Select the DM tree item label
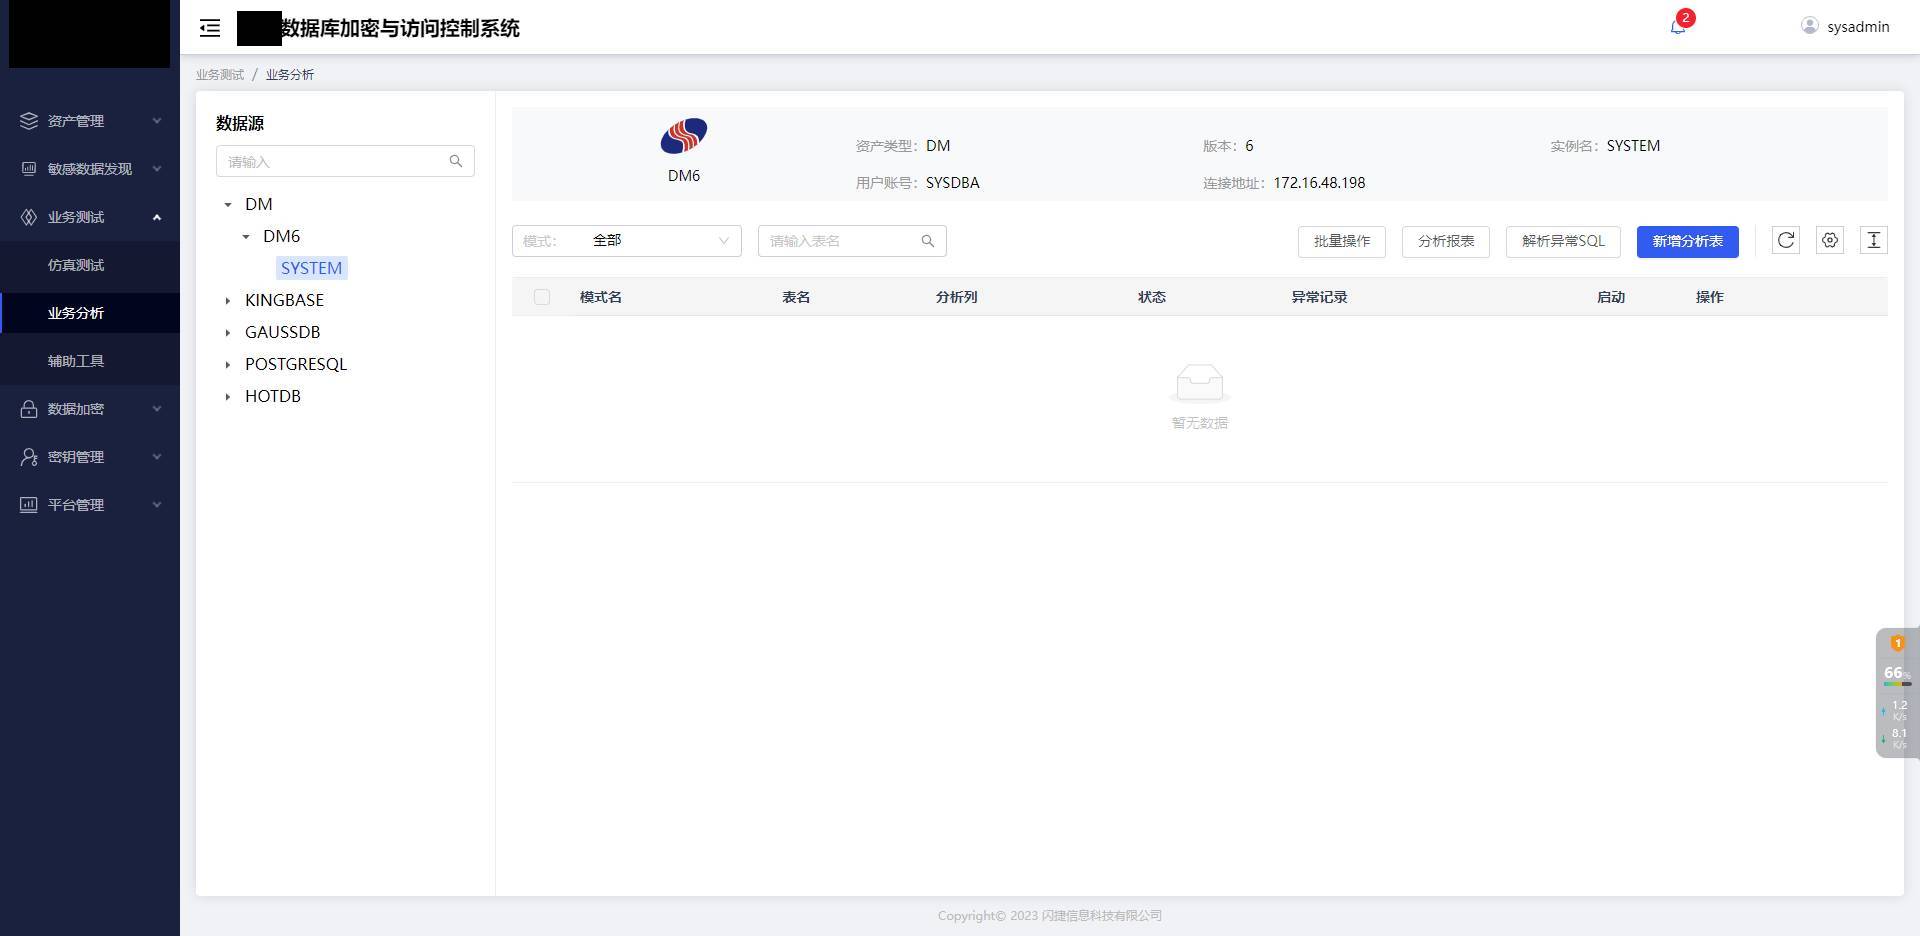The image size is (1920, 936). [x=259, y=204]
